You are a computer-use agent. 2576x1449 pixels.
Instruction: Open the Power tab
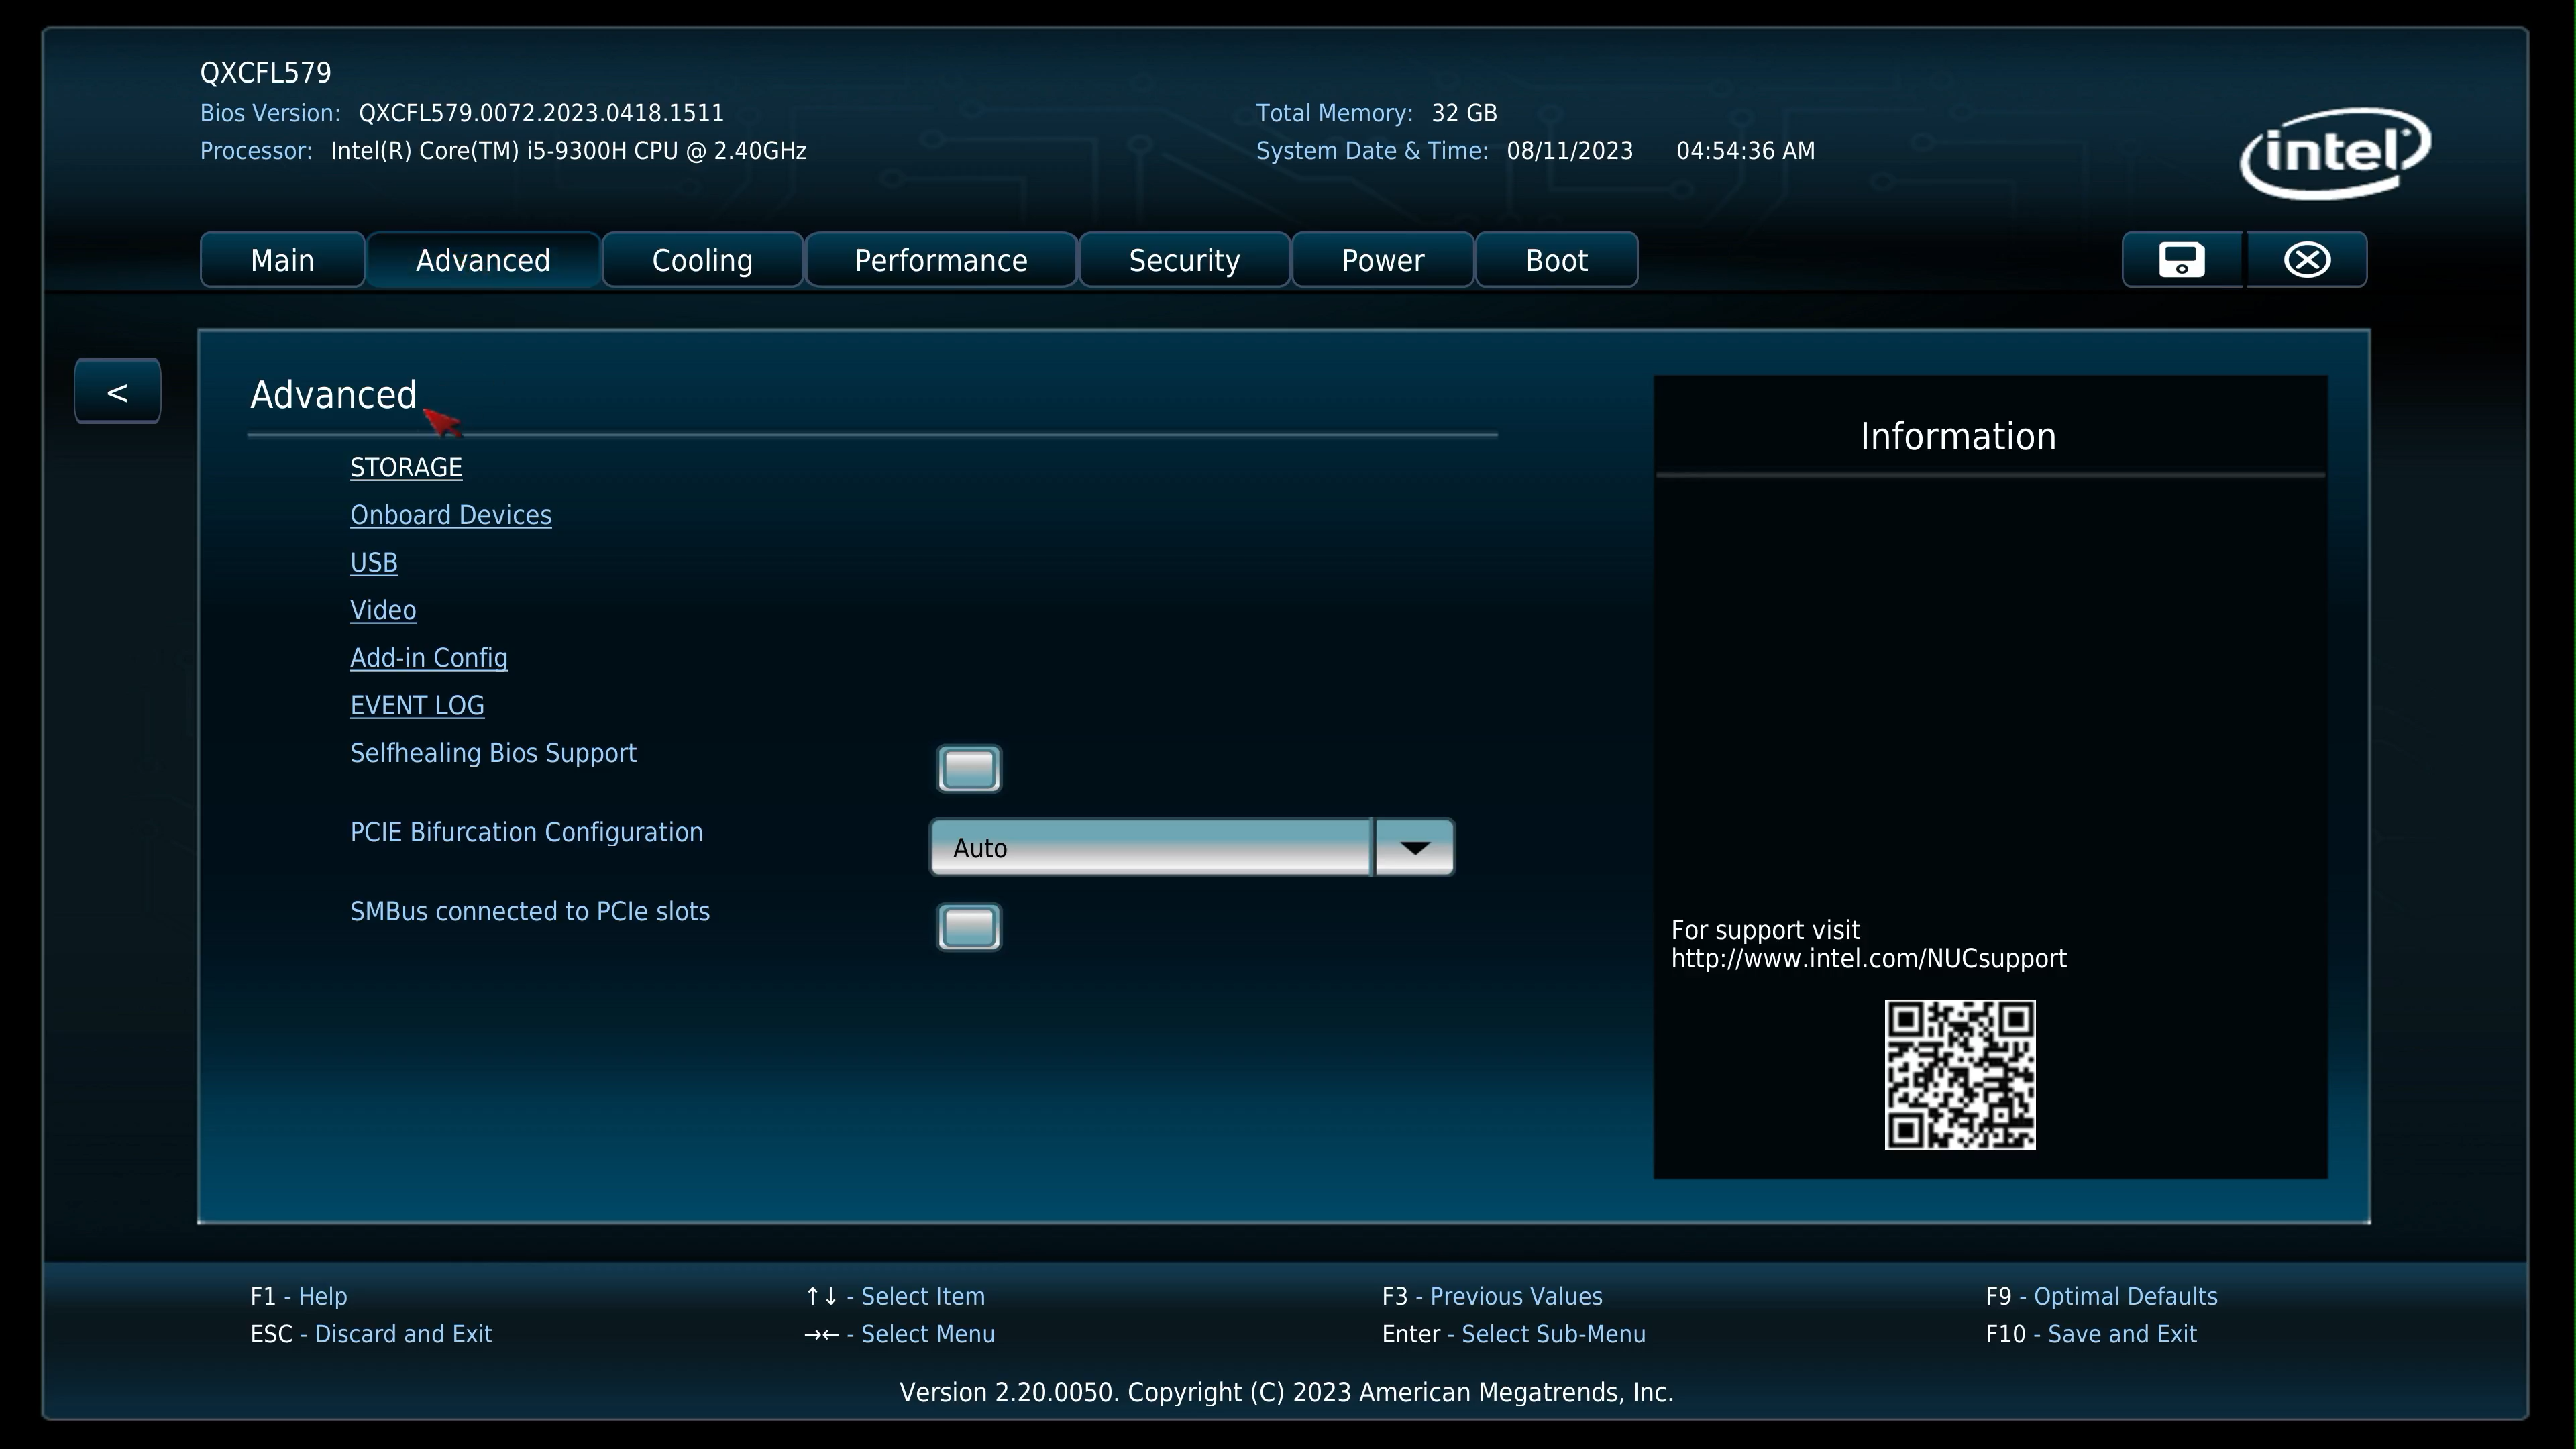point(1382,261)
